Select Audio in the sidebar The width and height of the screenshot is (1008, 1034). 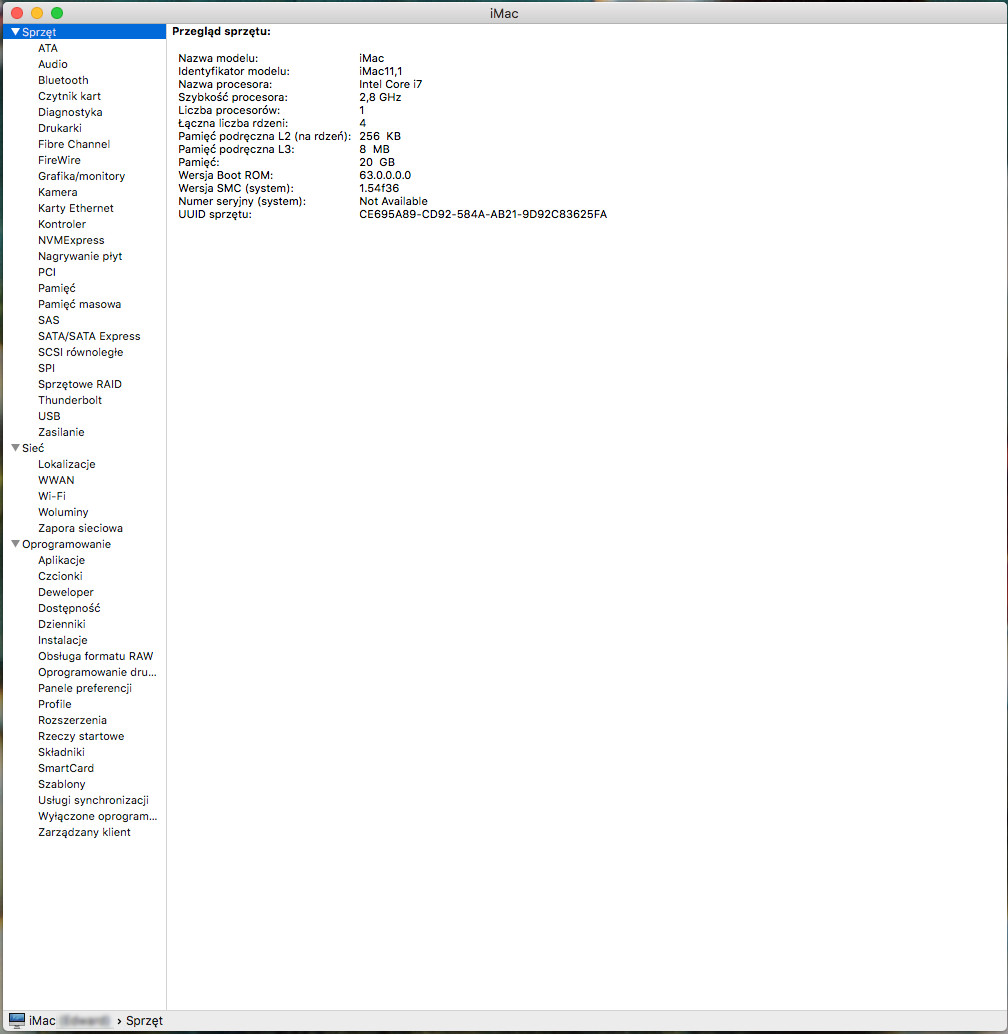point(53,64)
